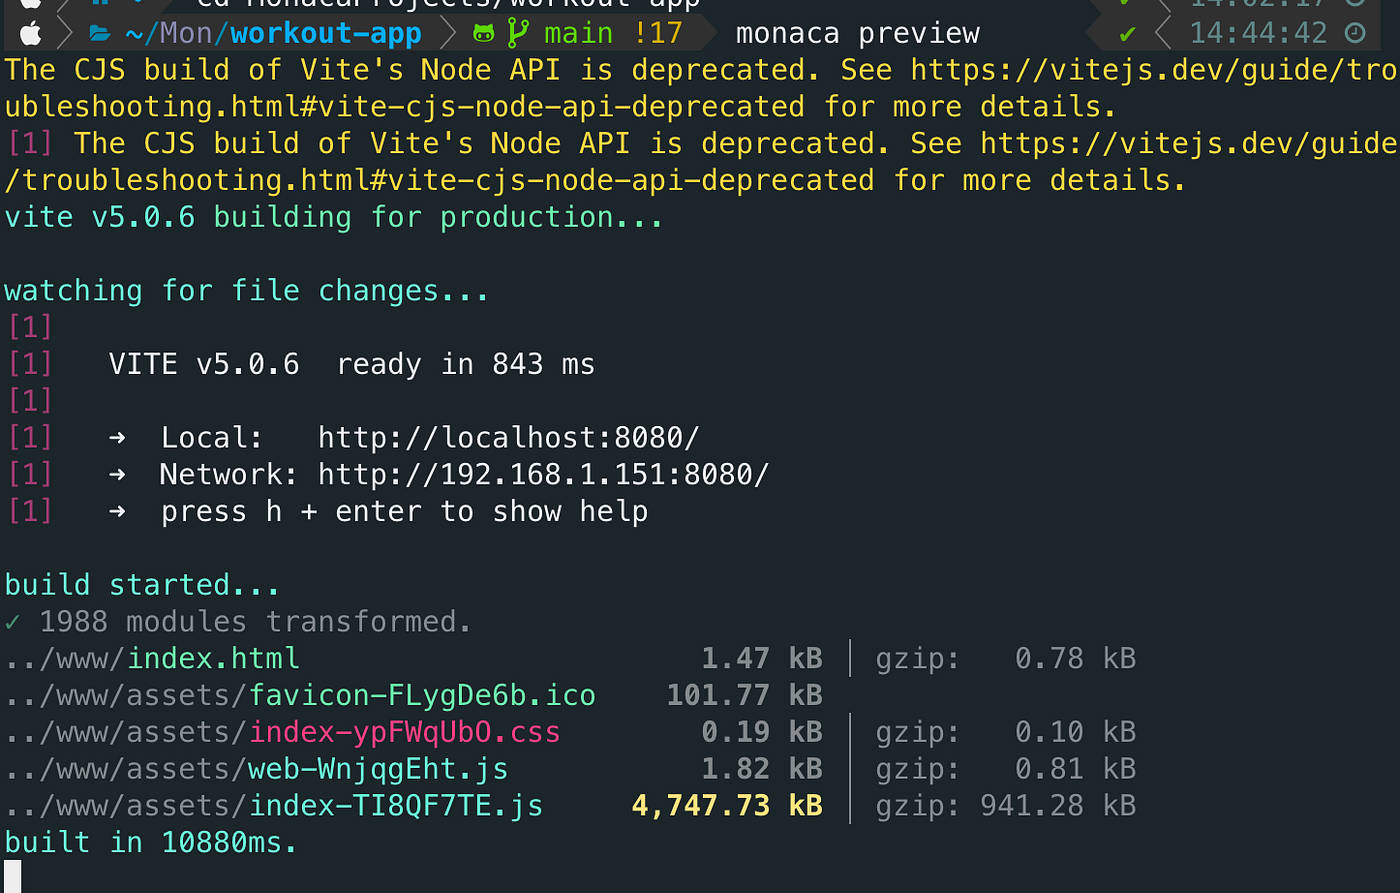Click the clock icon after 14:44:42
This screenshot has width=1400, height=893.
pos(1356,34)
